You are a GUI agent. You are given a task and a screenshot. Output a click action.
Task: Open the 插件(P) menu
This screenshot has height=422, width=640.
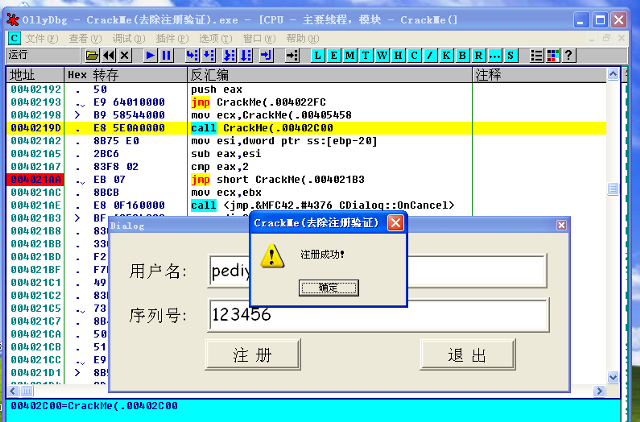coord(172,38)
